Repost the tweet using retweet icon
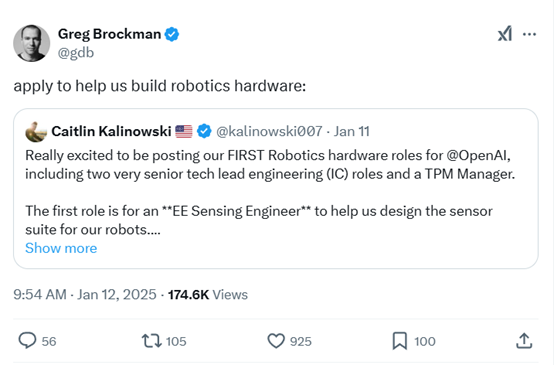554x365 pixels. (152, 341)
